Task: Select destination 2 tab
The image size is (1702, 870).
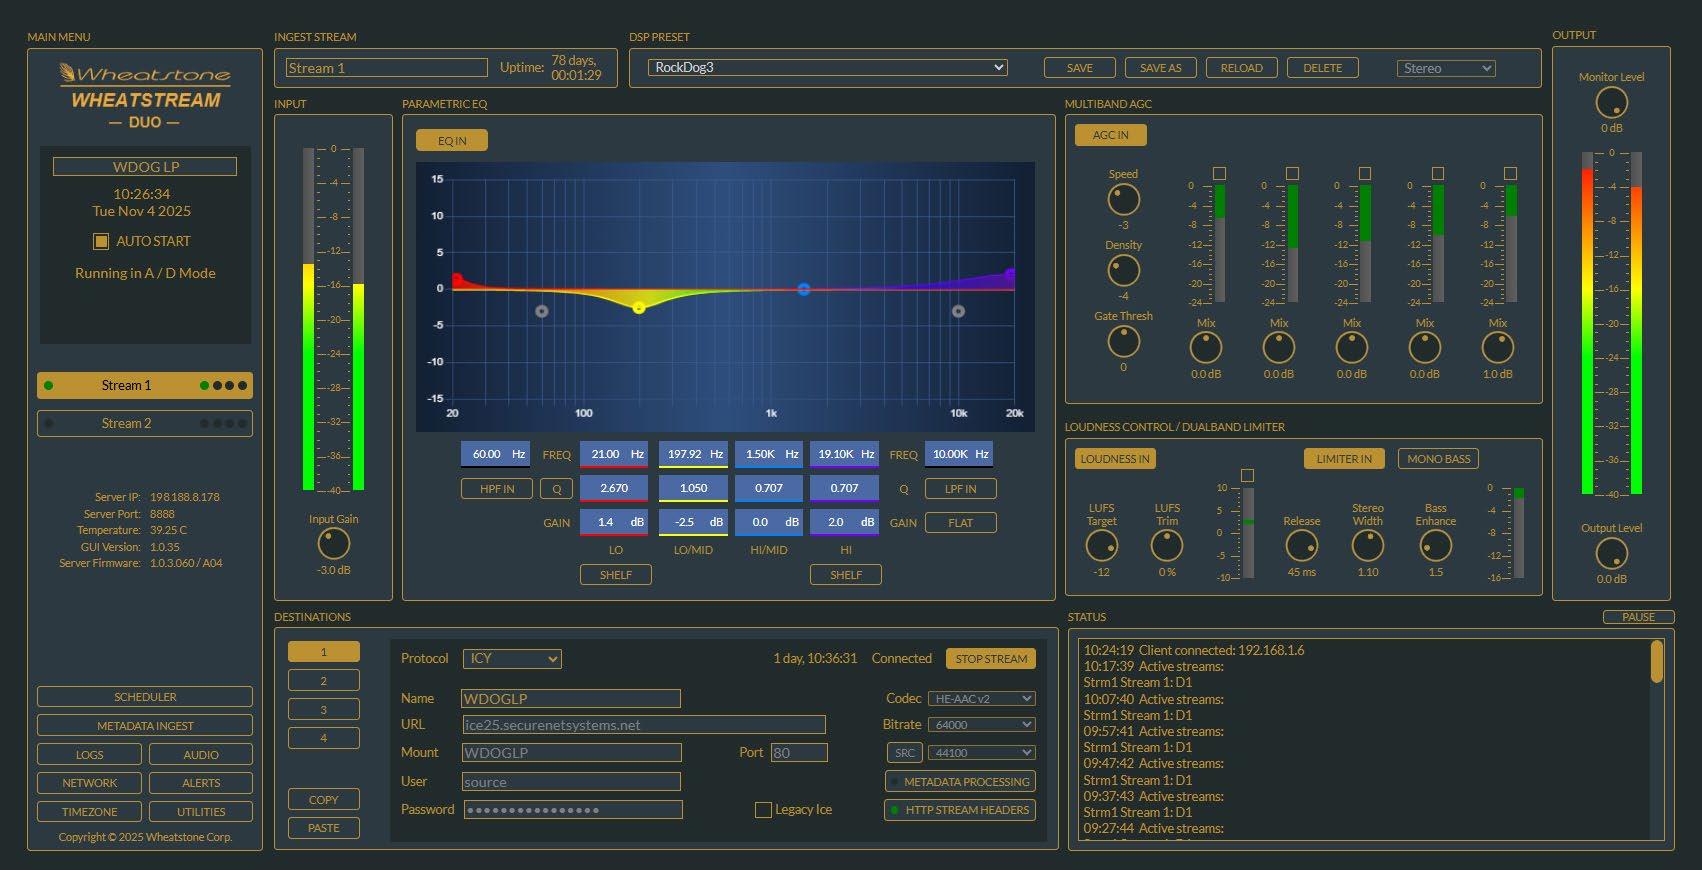Action: pyautogui.click(x=323, y=681)
